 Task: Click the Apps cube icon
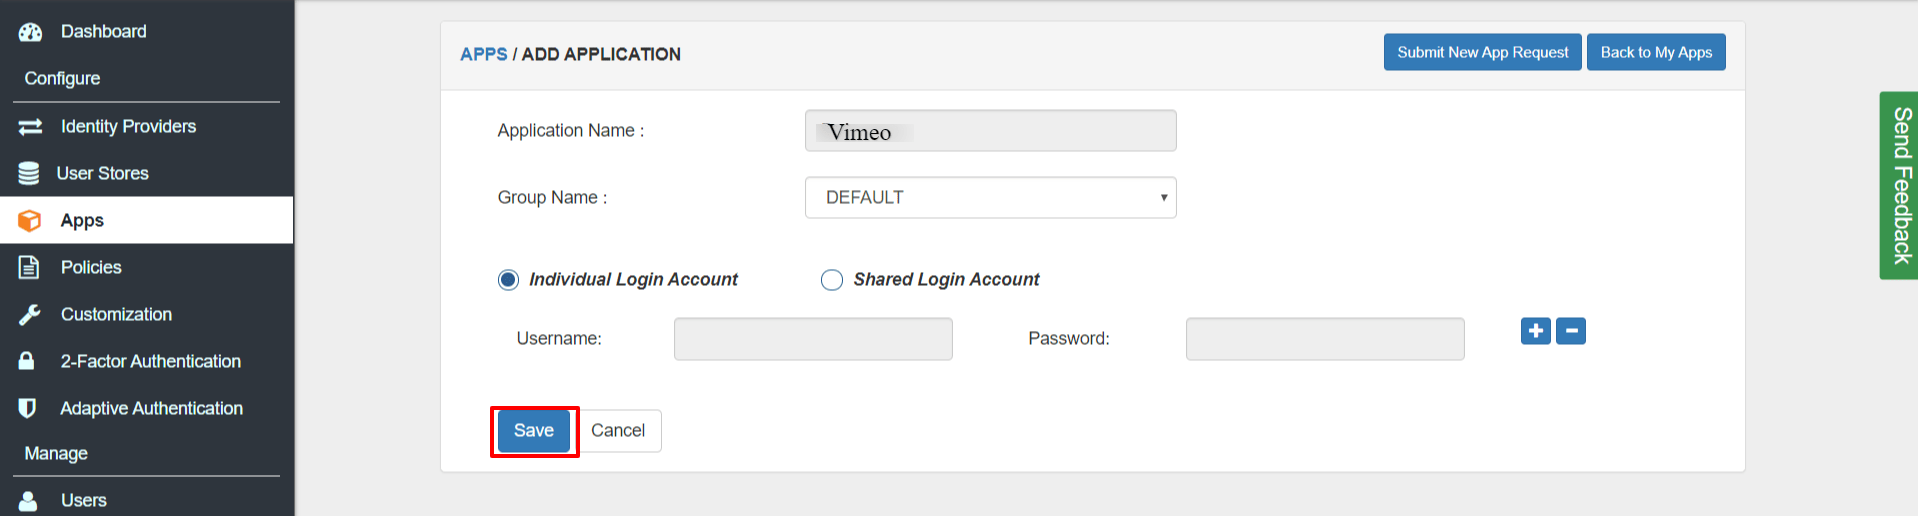coord(30,221)
